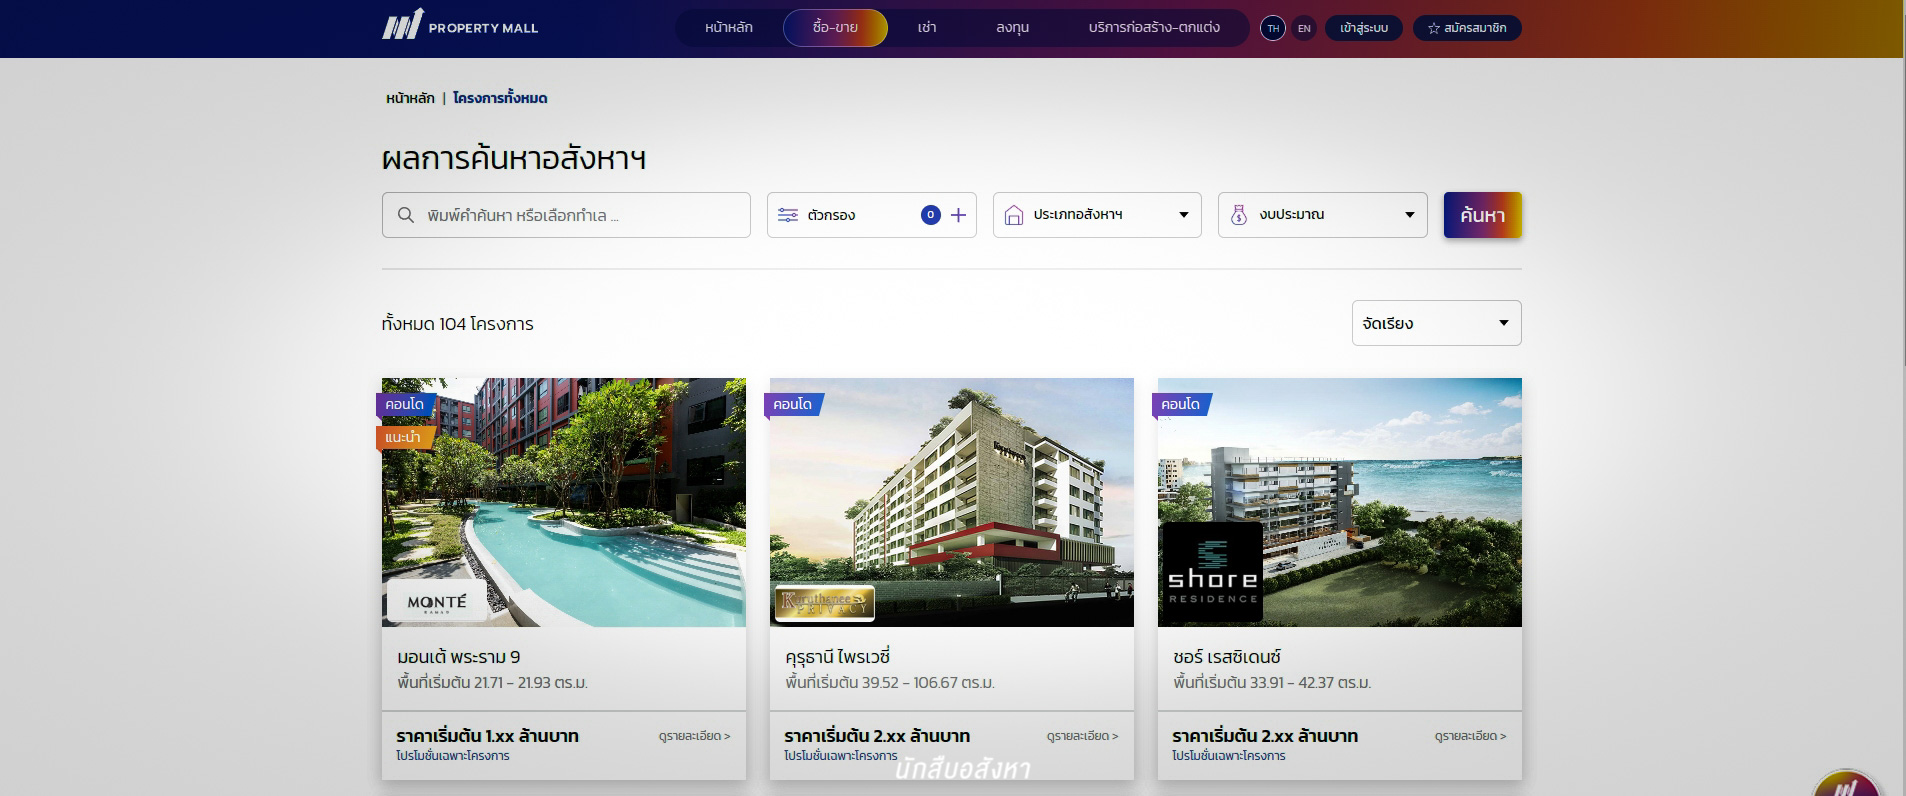Open the floating chat icon at corner
The height and width of the screenshot is (796, 1906).
1846,784
